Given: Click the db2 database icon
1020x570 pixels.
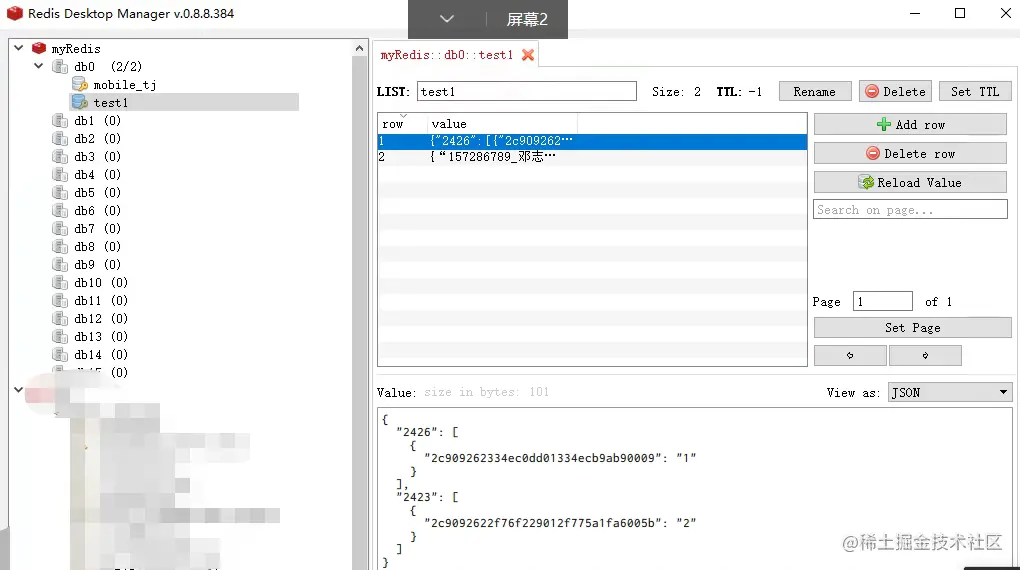Looking at the screenshot, I should coord(60,139).
